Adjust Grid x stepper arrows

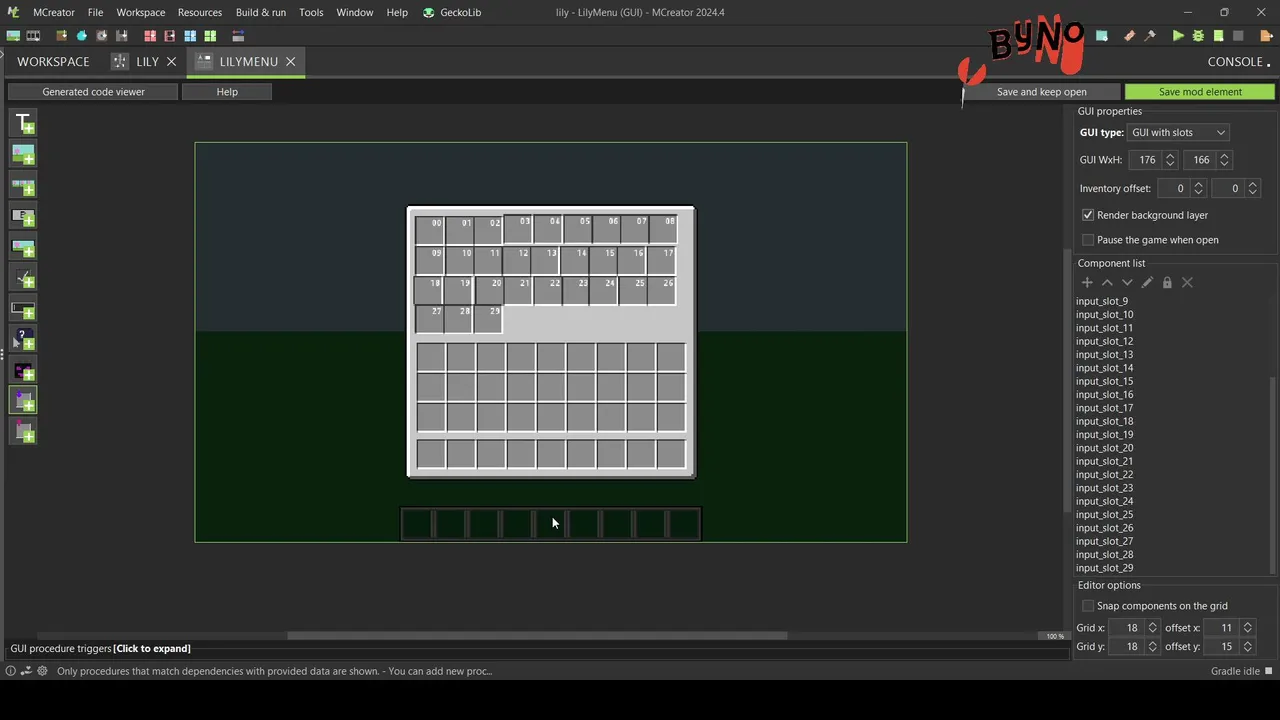[x=1152, y=628]
